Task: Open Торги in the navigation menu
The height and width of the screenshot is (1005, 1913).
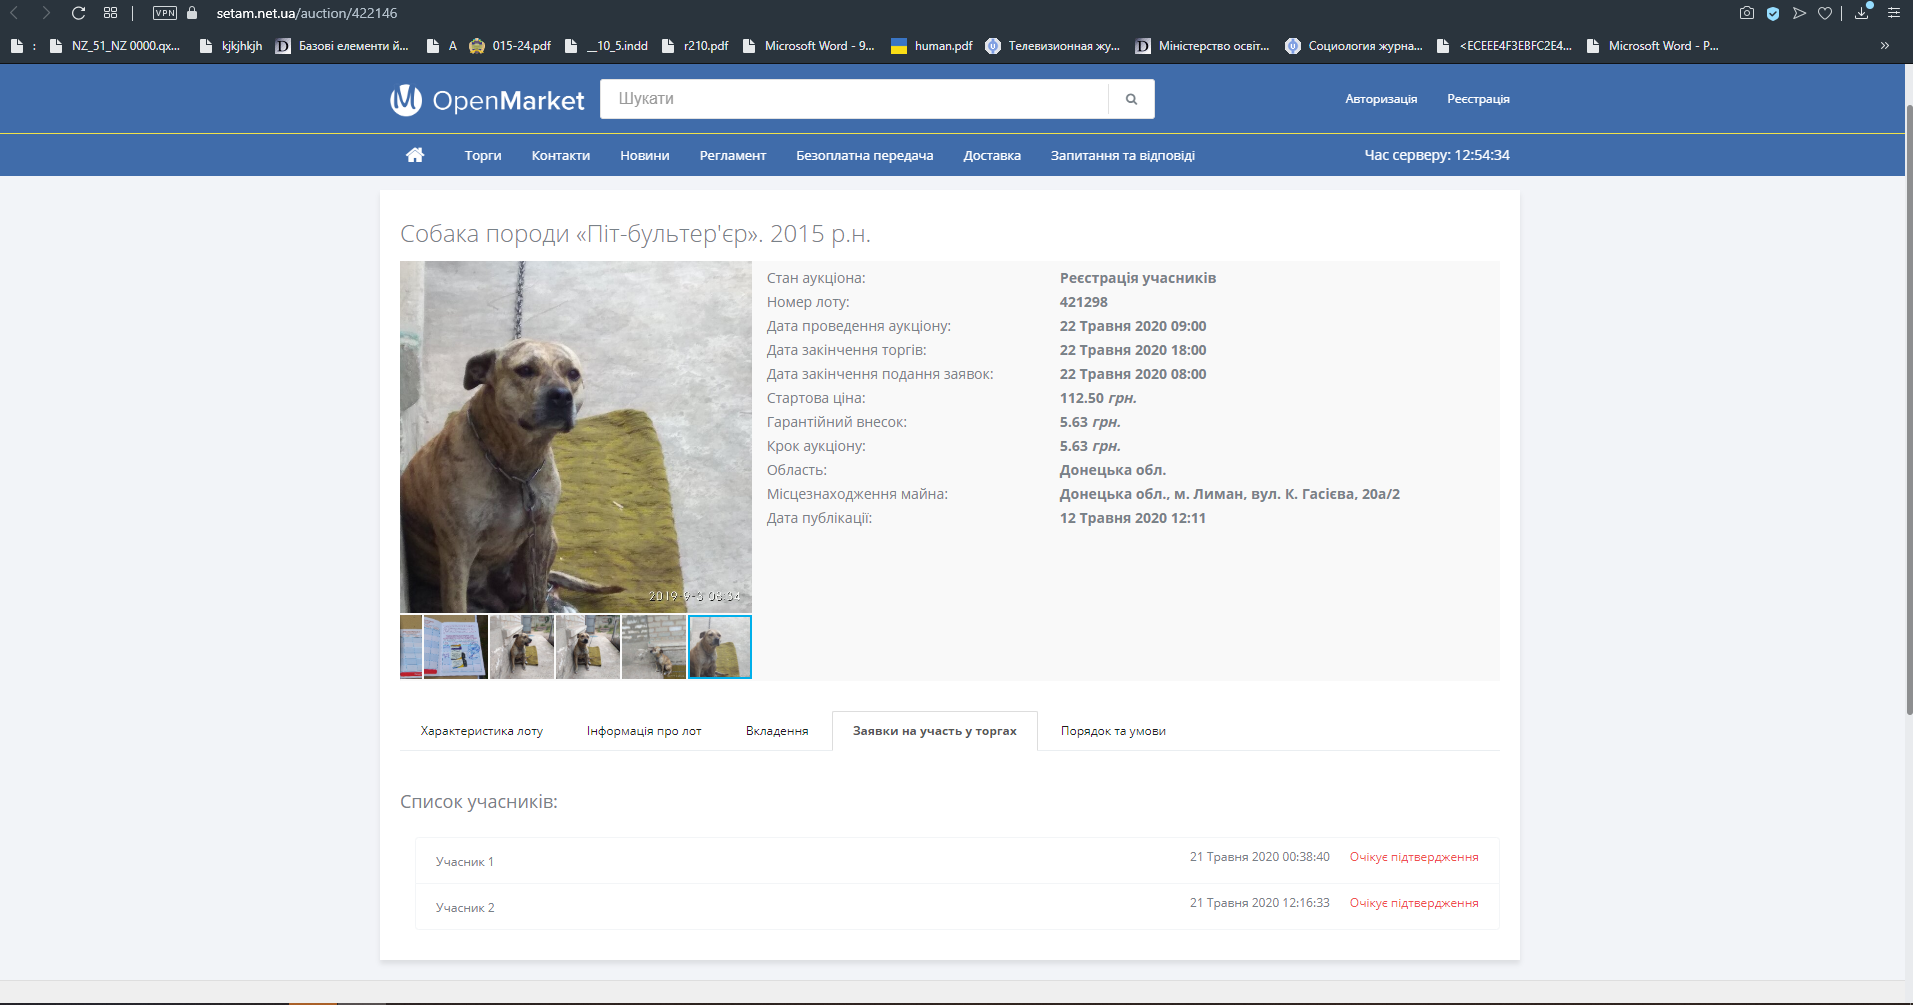Action: click(483, 155)
